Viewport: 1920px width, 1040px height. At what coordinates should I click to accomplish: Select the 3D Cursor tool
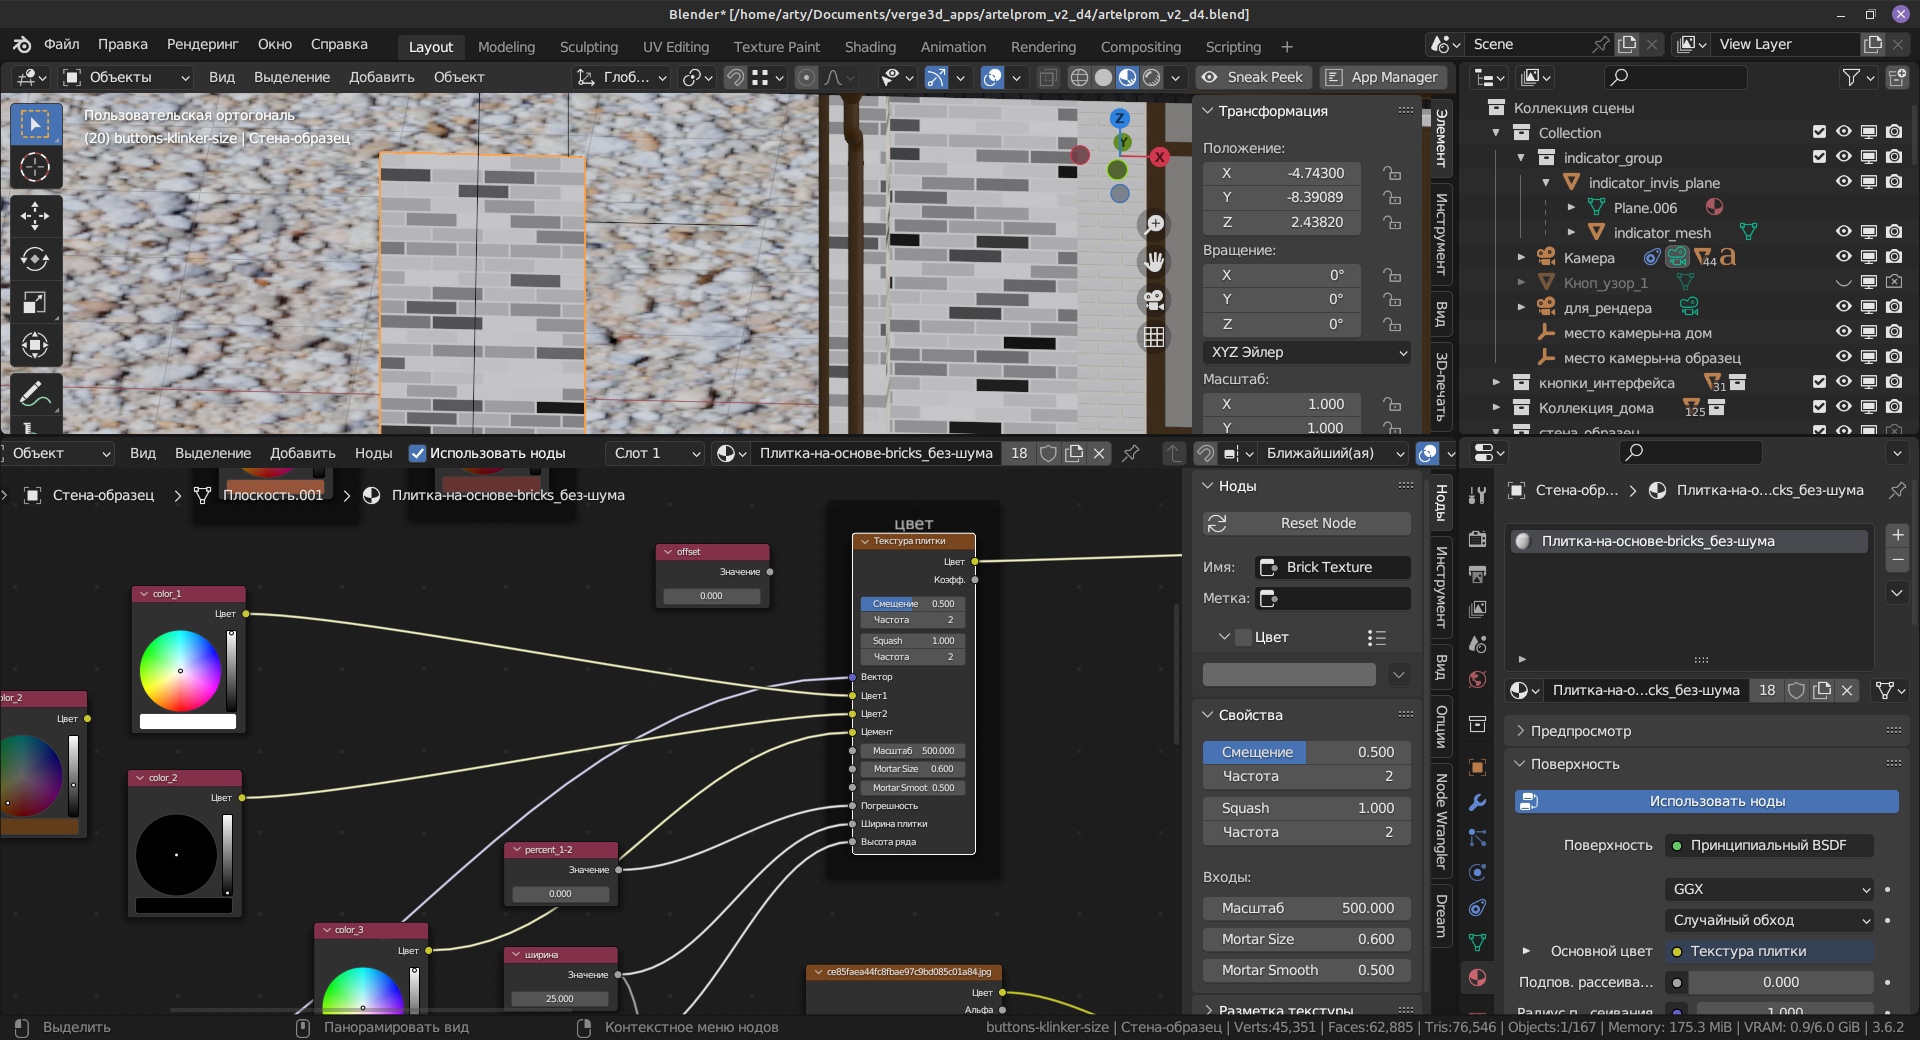35,168
